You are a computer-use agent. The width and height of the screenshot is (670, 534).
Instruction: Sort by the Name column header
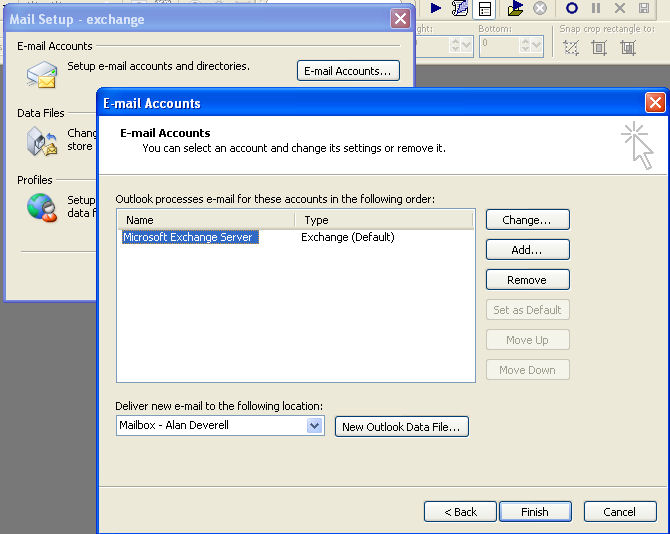[x=207, y=220]
